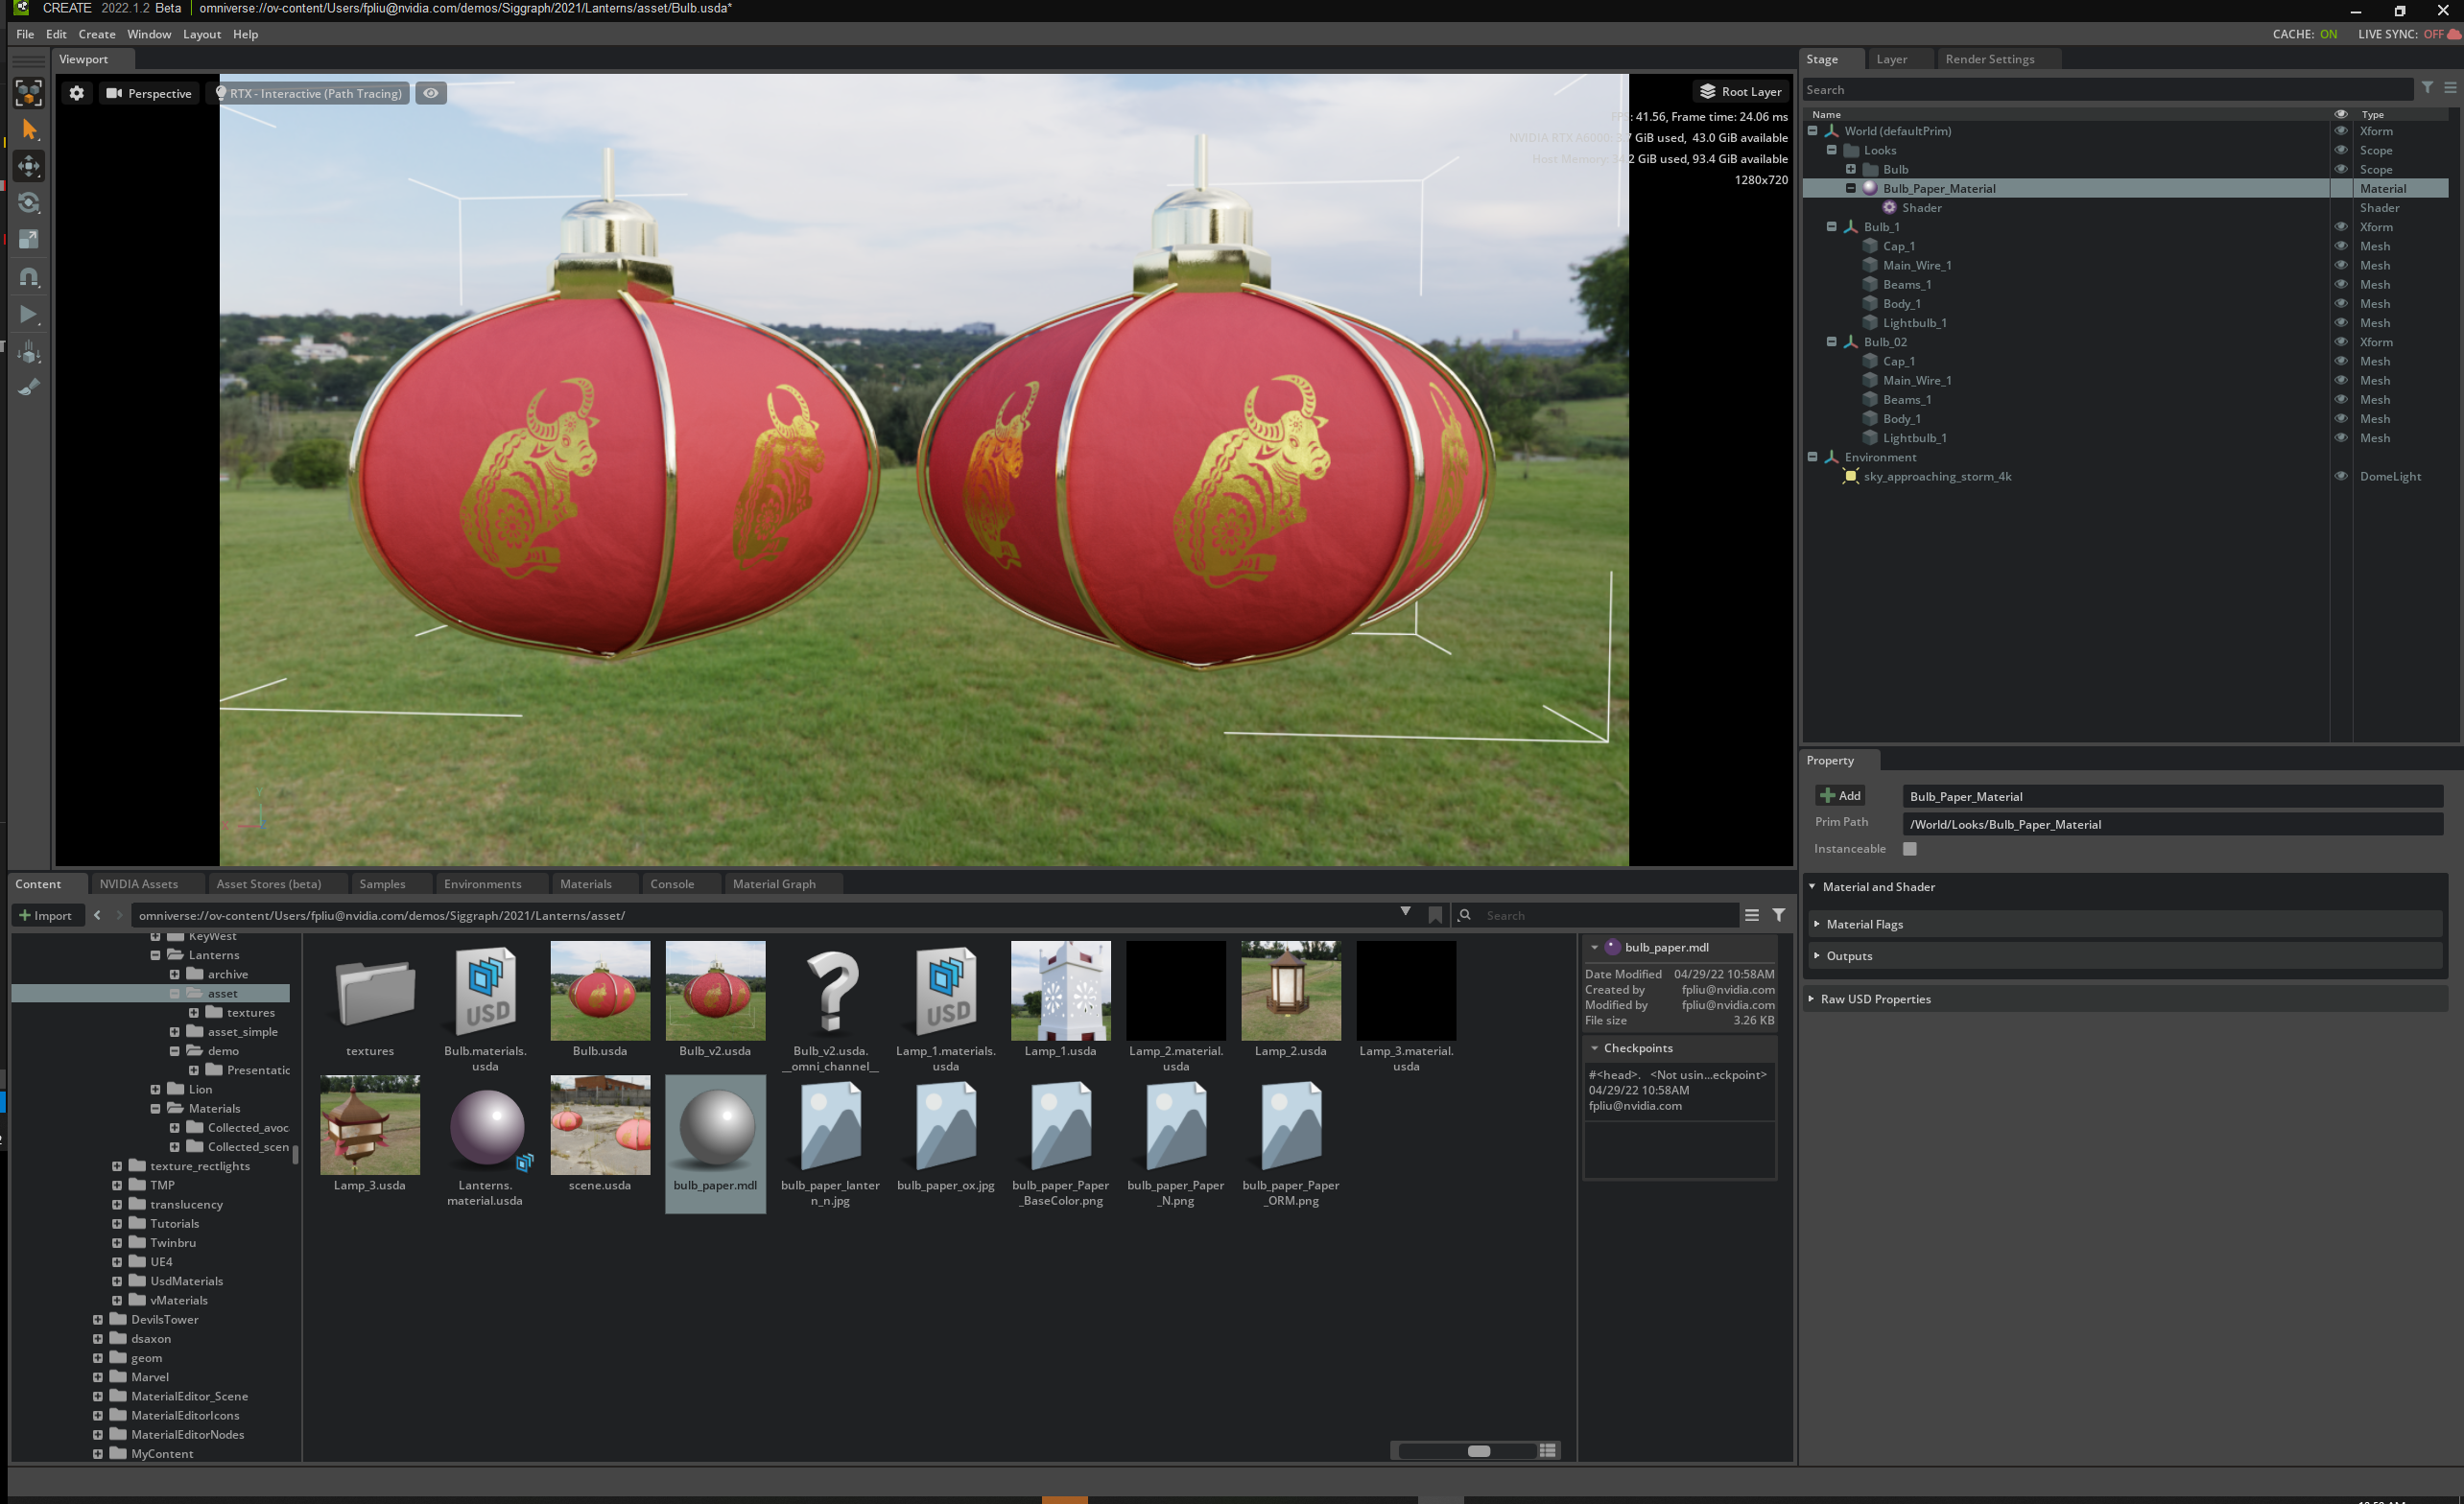2464x1504 pixels.
Task: Select the Shader prim in Stage
Action: [x=1921, y=208]
